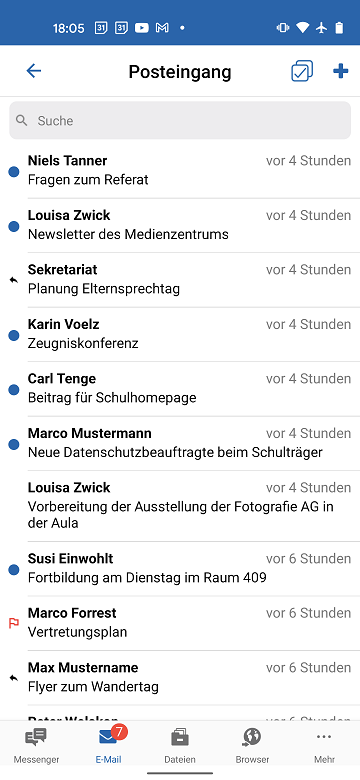Compose new email with plus icon
This screenshot has height=780, width=360.
341,71
